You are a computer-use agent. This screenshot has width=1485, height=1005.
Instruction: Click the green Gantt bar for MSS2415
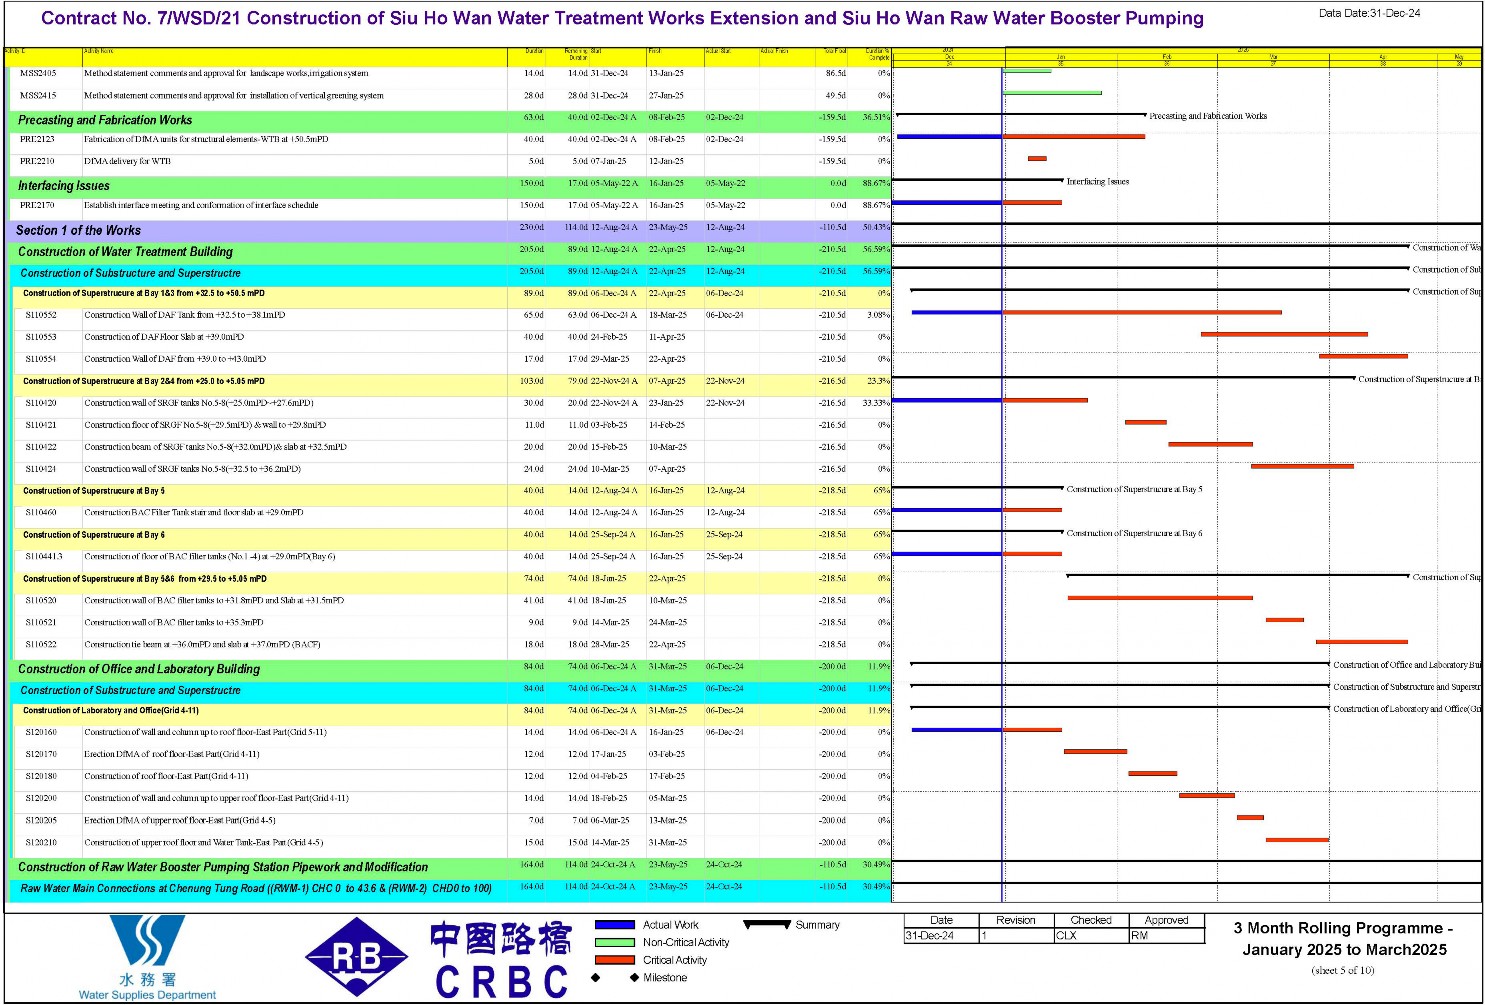[x=1052, y=93]
